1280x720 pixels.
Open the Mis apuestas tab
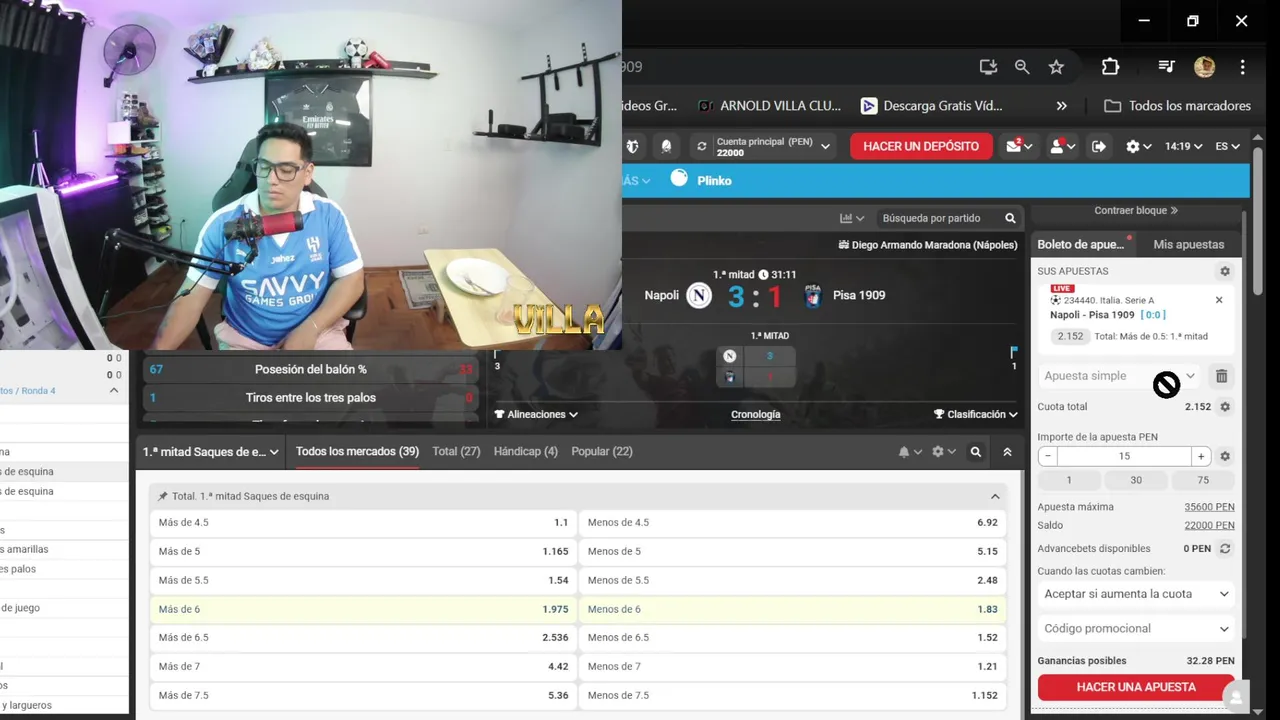click(1188, 244)
